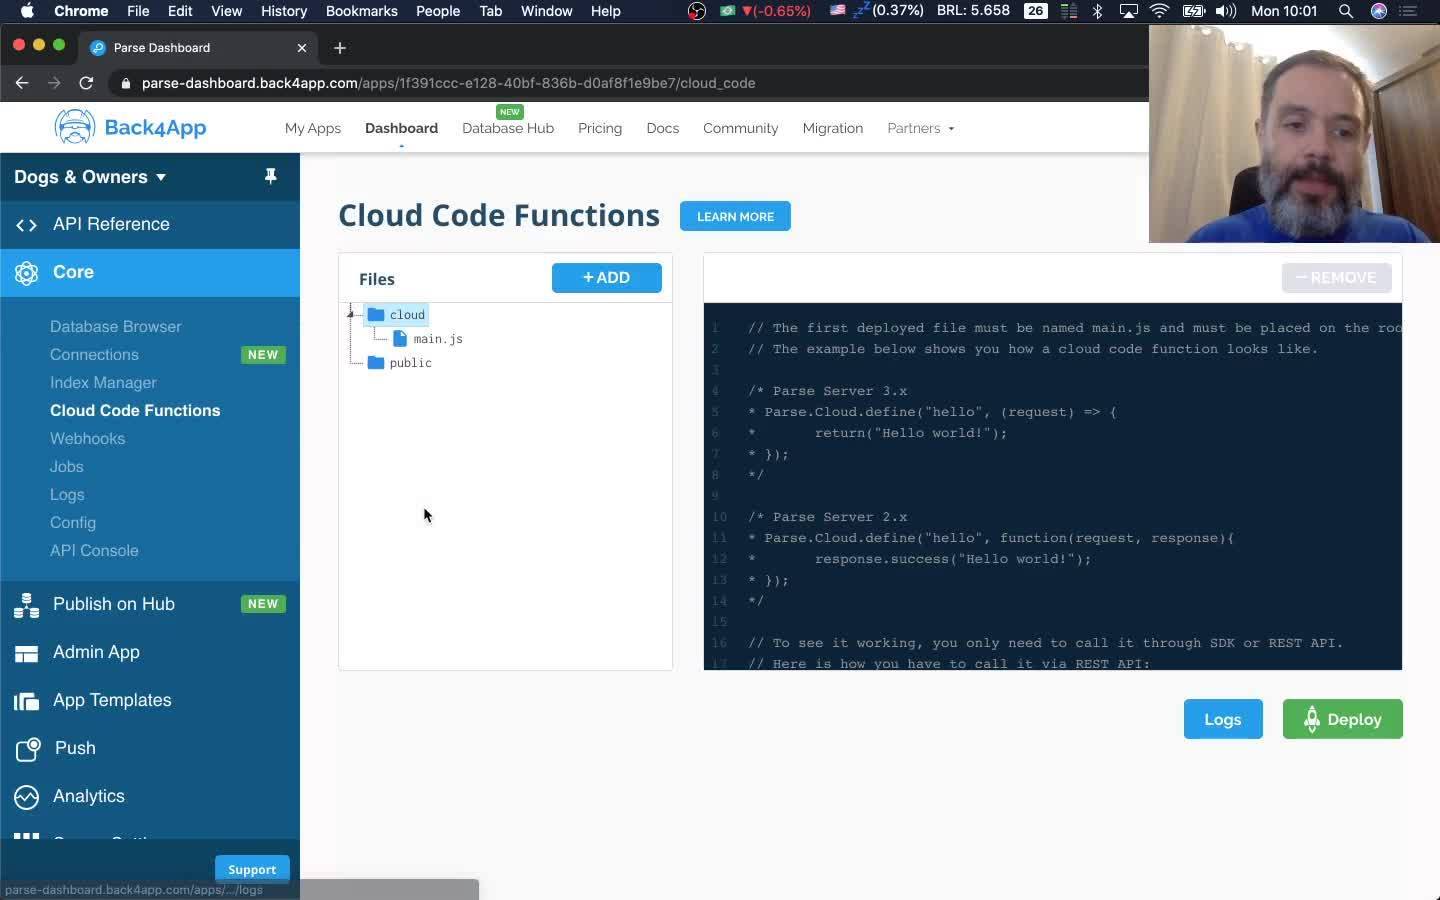The height and width of the screenshot is (900, 1440).
Task: Open Logs in the Core sidebar
Action: pyautogui.click(x=67, y=495)
